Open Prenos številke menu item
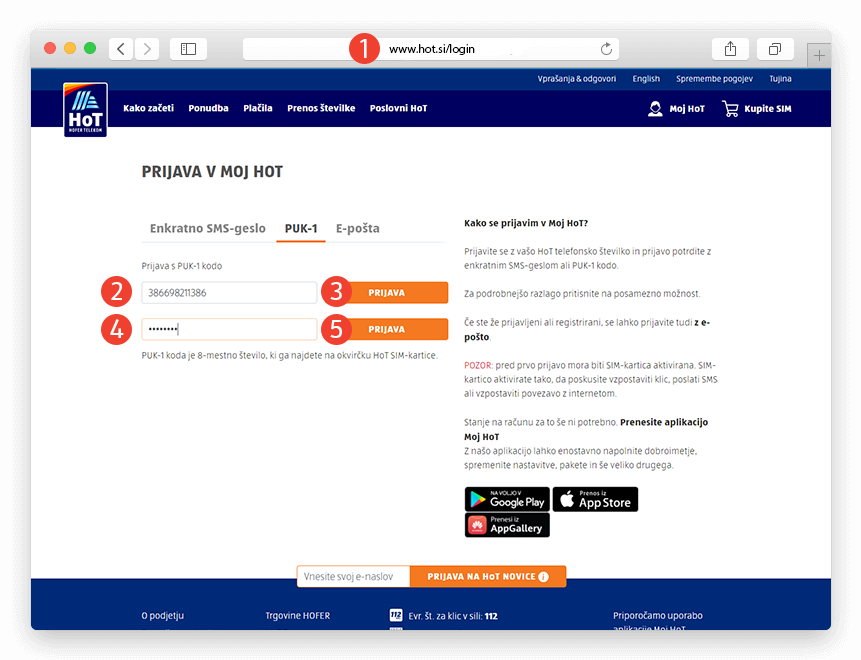The height and width of the screenshot is (660, 861). (x=321, y=108)
